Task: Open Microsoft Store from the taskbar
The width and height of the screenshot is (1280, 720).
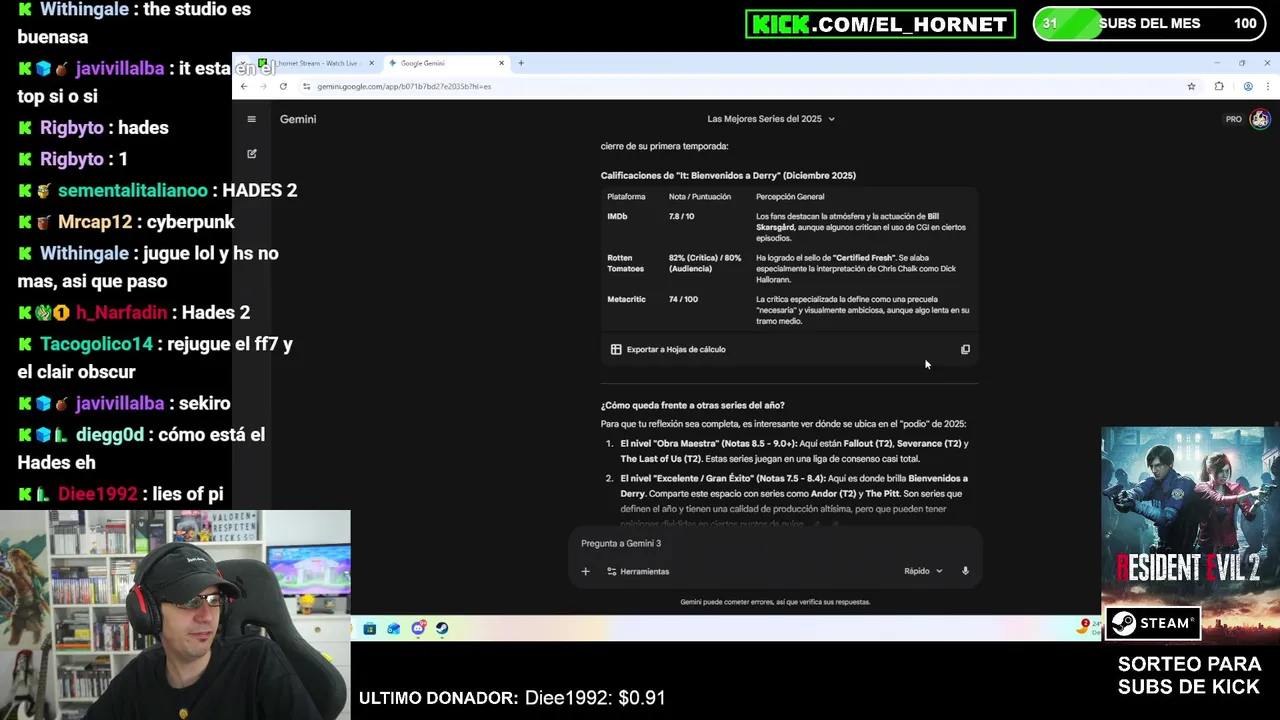Action: 369,628
